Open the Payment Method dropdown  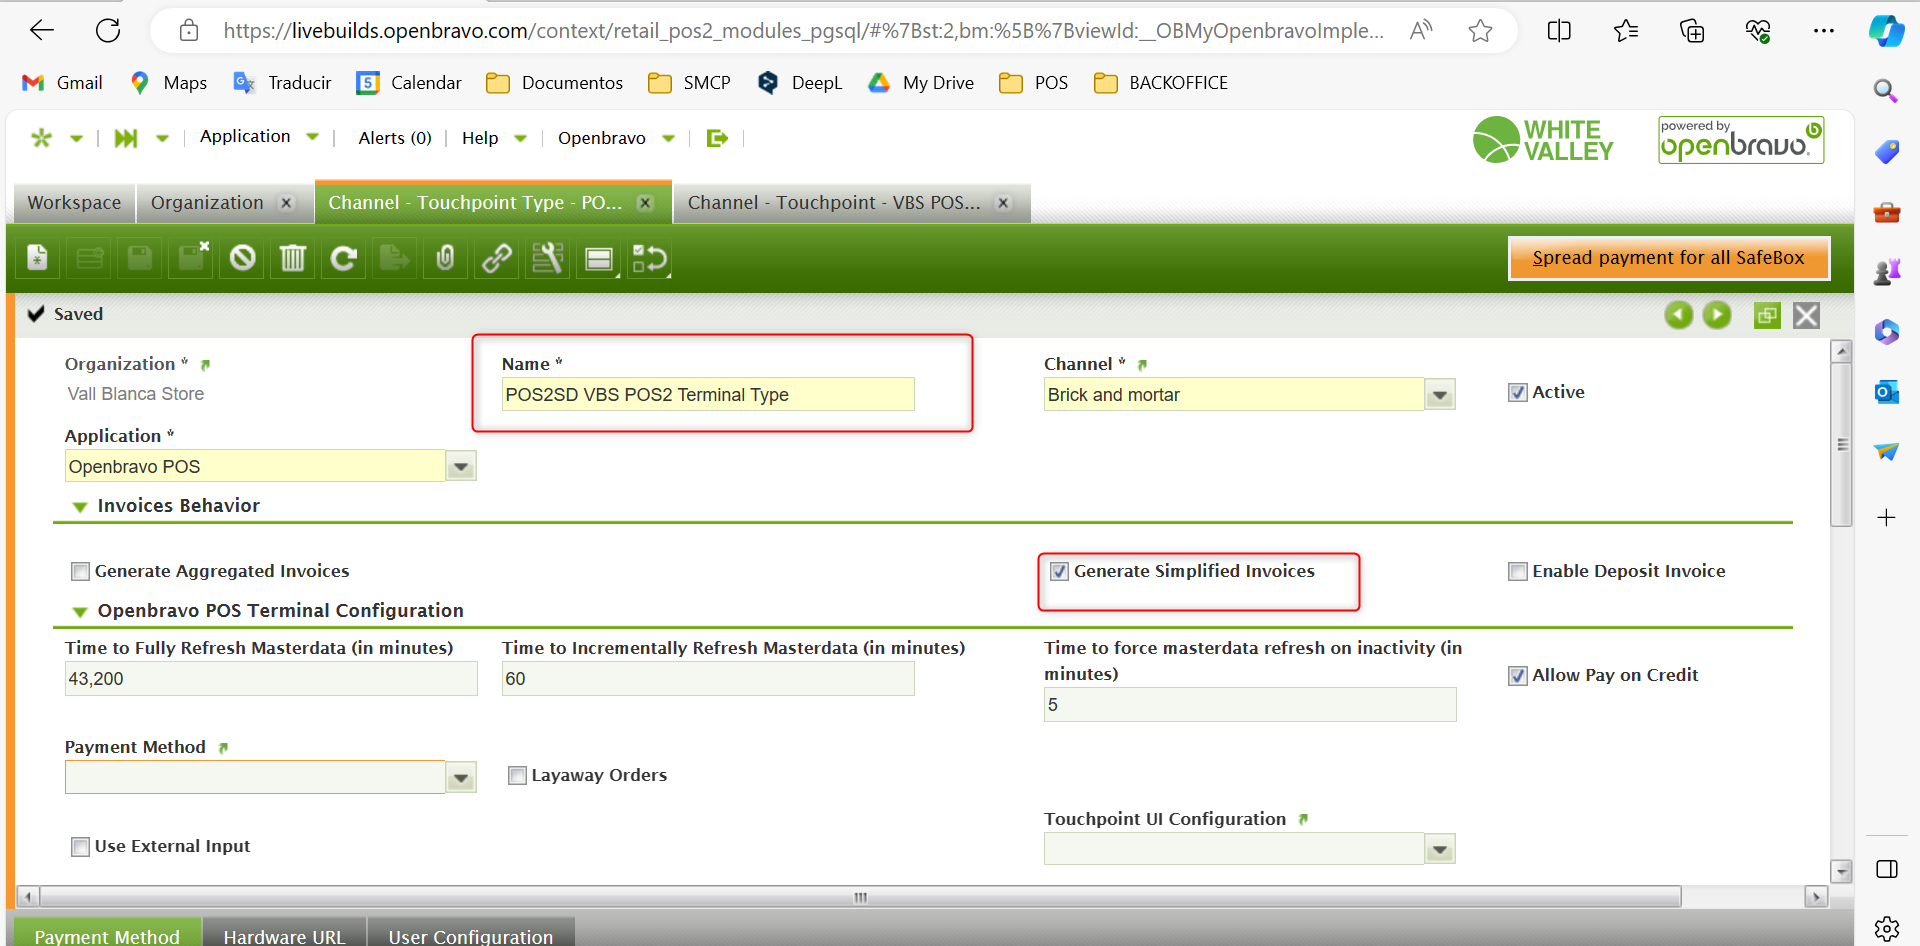point(460,778)
